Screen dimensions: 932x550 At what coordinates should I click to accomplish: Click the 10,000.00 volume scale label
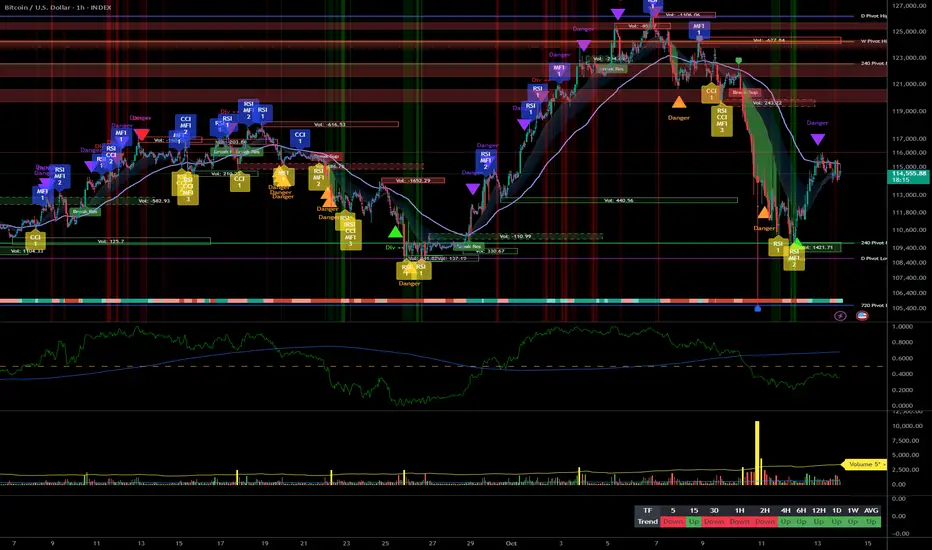tap(906, 426)
